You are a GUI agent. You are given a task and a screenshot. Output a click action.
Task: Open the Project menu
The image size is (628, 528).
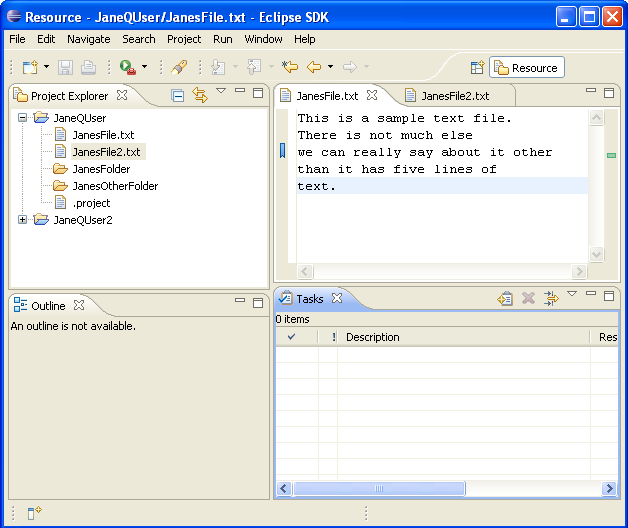tap(184, 39)
